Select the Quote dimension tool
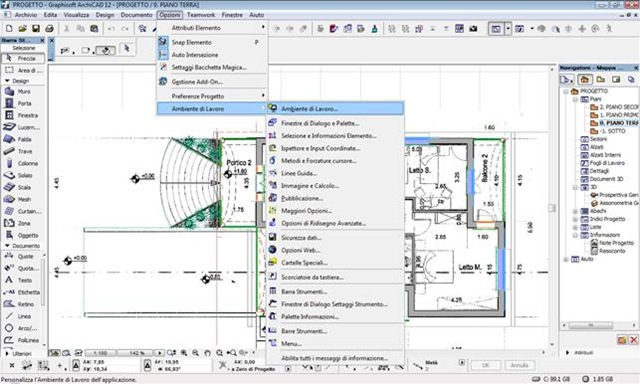640x384 pixels. click(23, 256)
